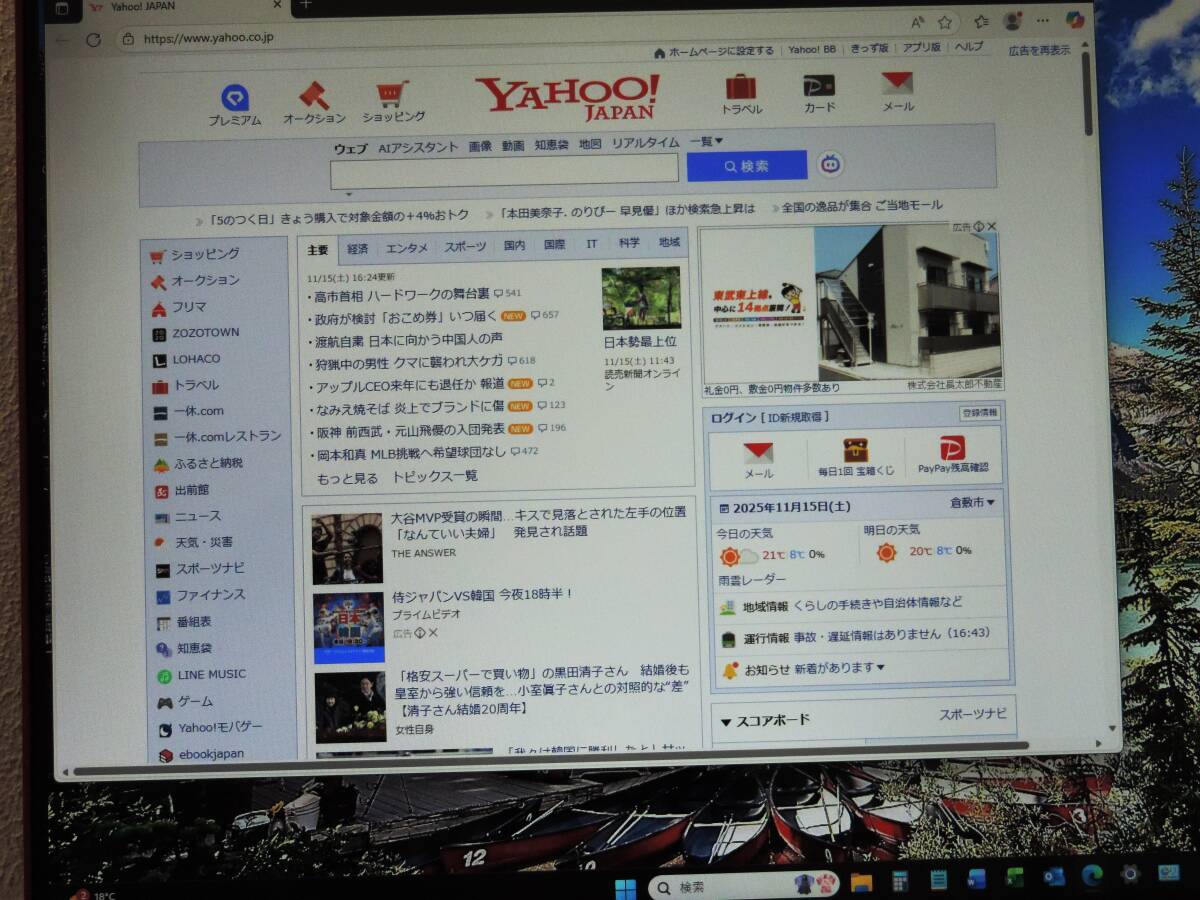Open headline 狩猟中の男性 クマに襲われ大ケガ
This screenshot has width=1200, height=900.
(x=408, y=362)
